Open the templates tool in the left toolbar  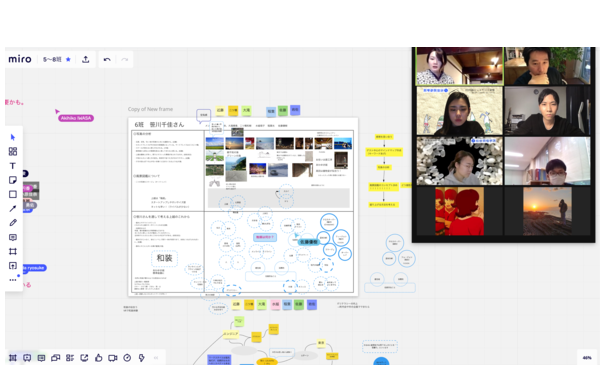pyautogui.click(x=13, y=151)
